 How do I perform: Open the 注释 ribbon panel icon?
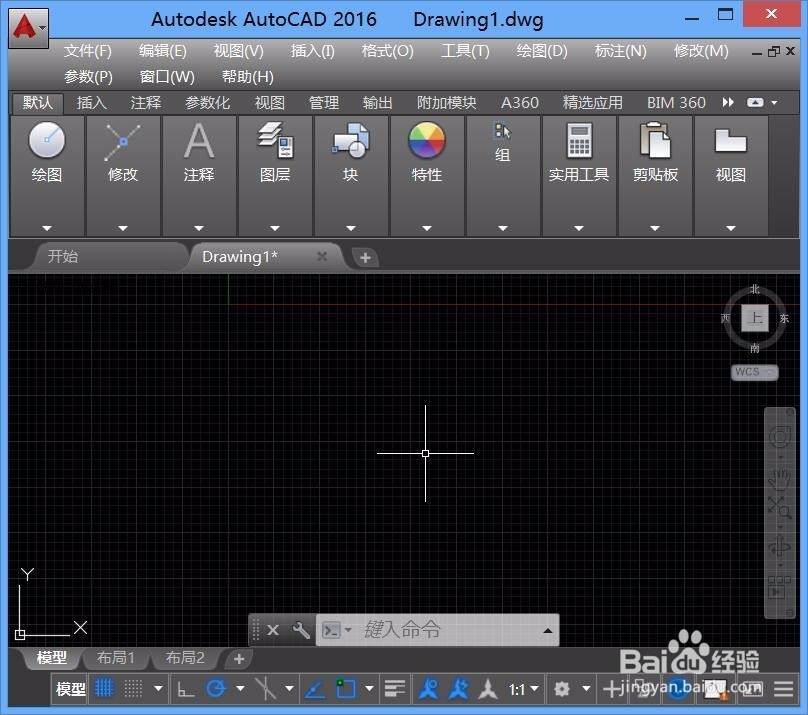[199, 140]
